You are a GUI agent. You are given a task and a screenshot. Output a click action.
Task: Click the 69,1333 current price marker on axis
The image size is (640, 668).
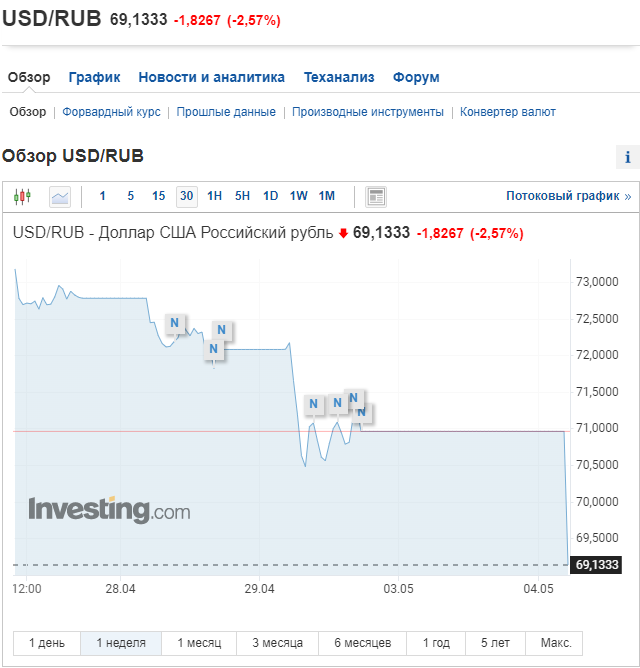pyautogui.click(x=596, y=564)
